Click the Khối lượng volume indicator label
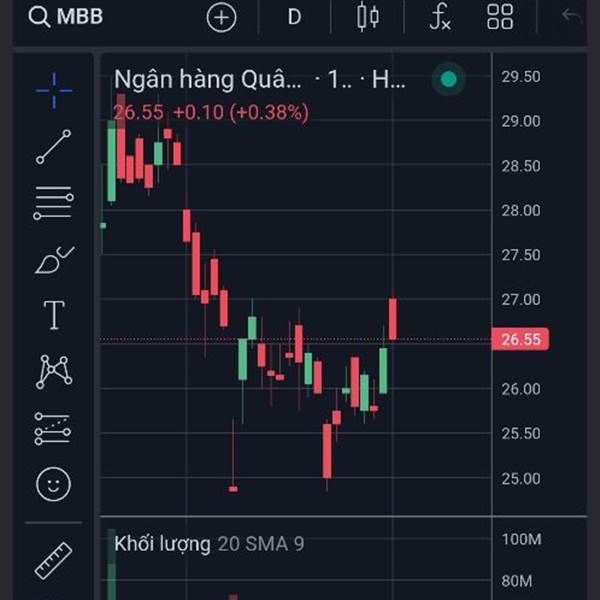The image size is (600, 600). (x=162, y=544)
